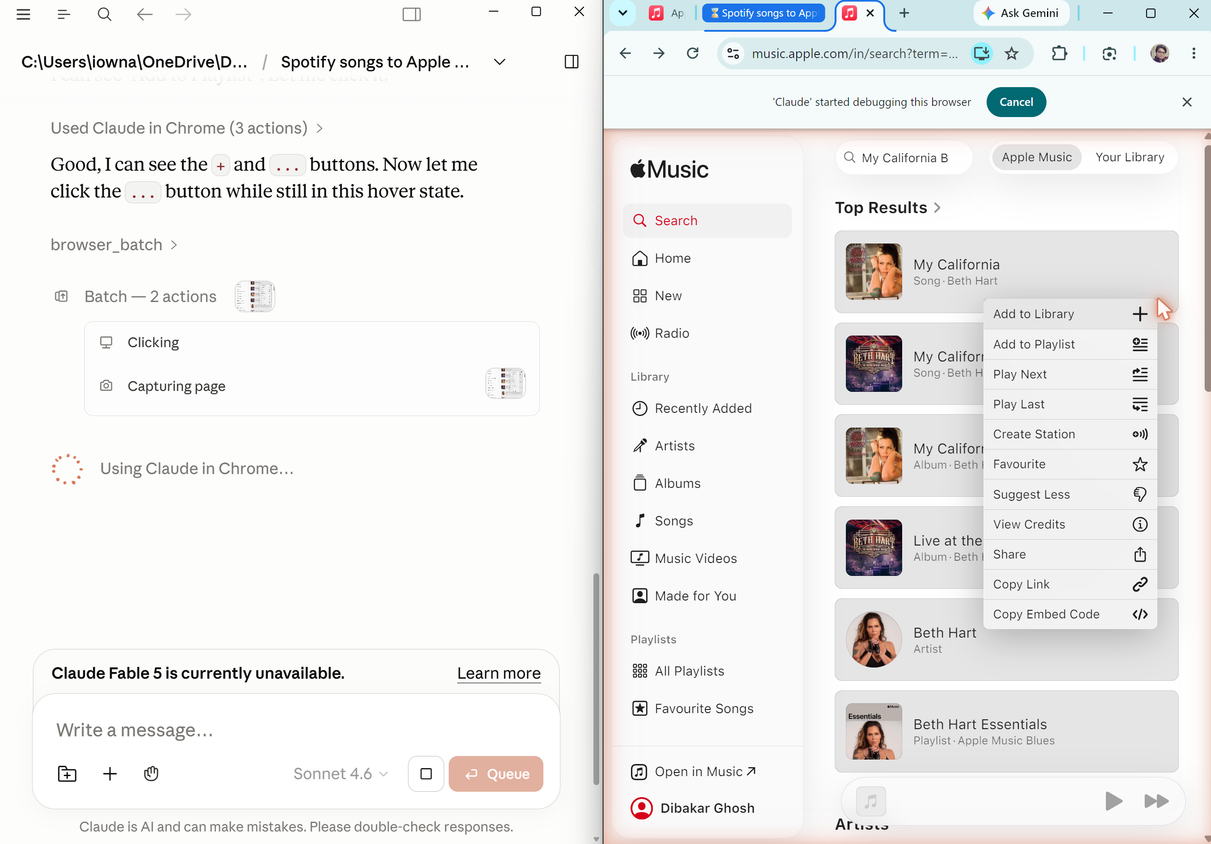
Task: Expand the Used Claude in Chrome actions
Action: coord(187,128)
